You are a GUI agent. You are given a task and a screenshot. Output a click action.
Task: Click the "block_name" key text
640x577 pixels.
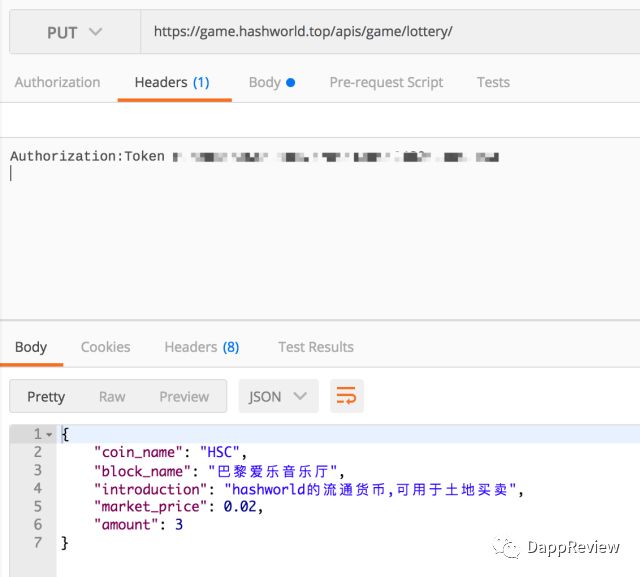142,471
